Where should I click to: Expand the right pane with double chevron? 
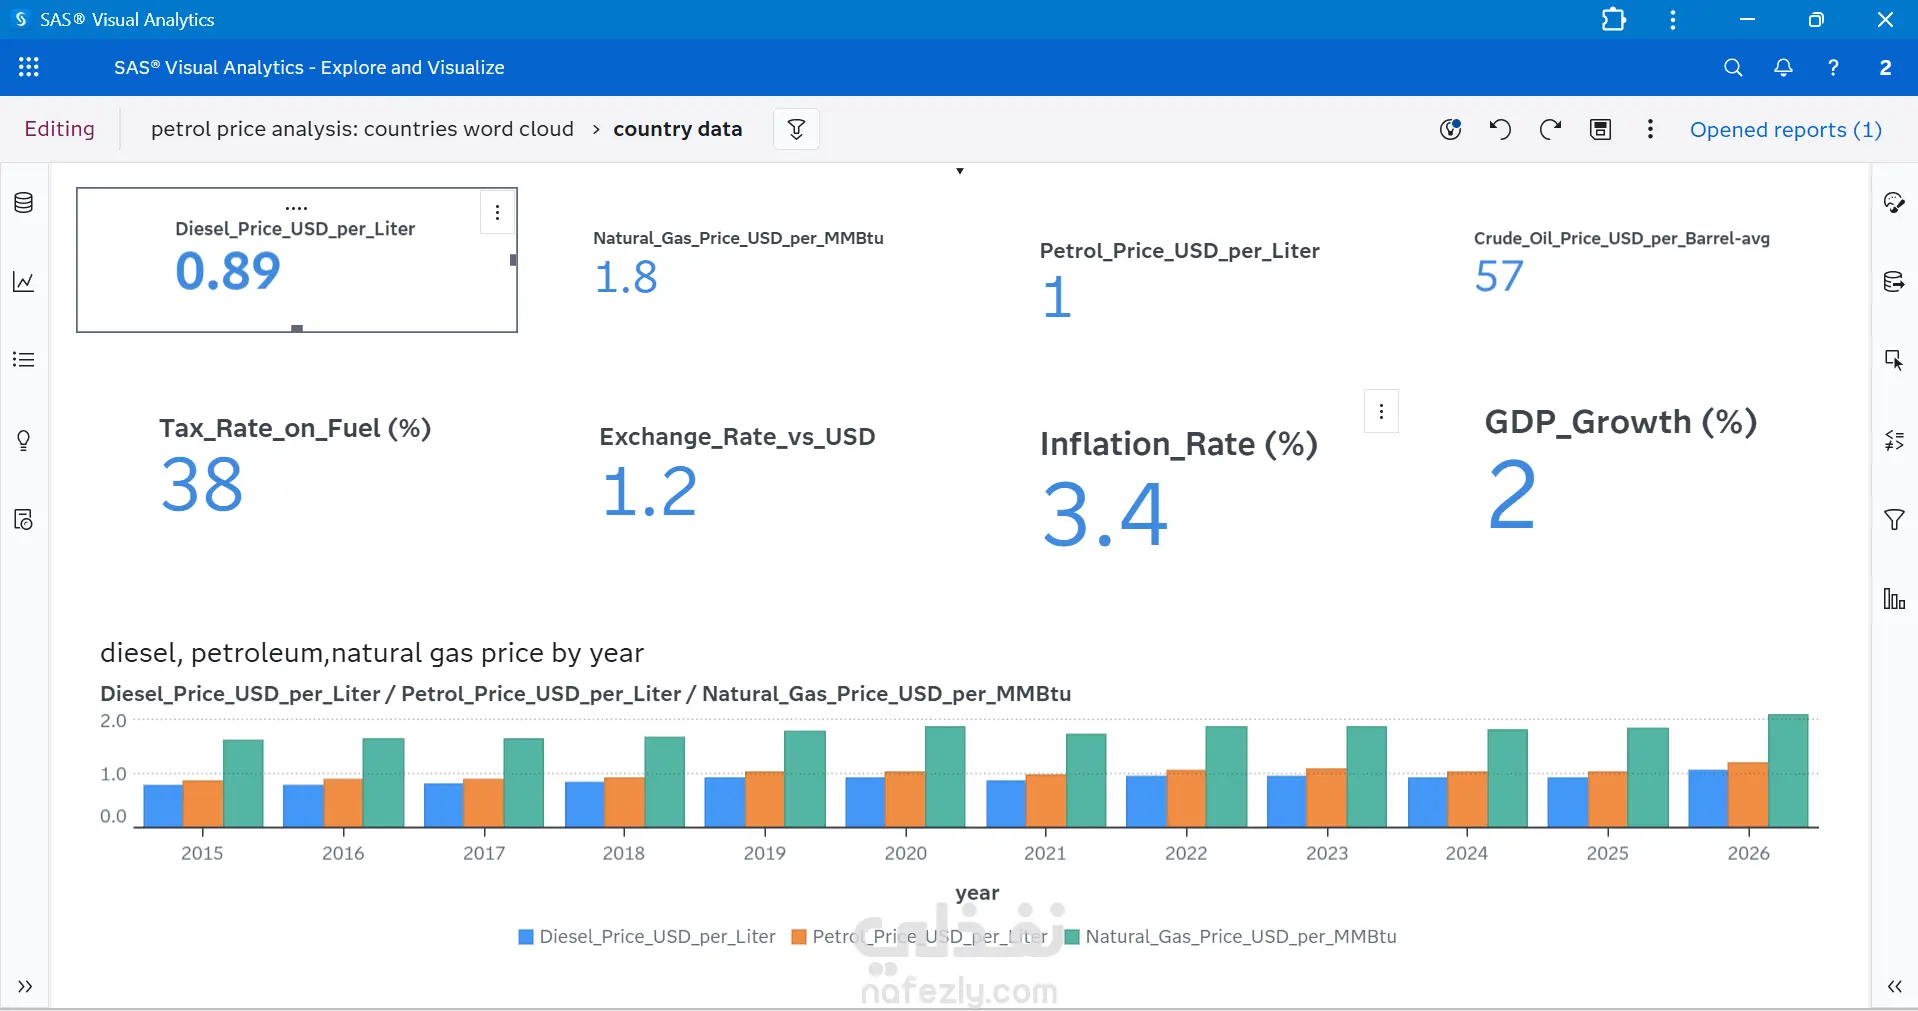pos(1895,987)
